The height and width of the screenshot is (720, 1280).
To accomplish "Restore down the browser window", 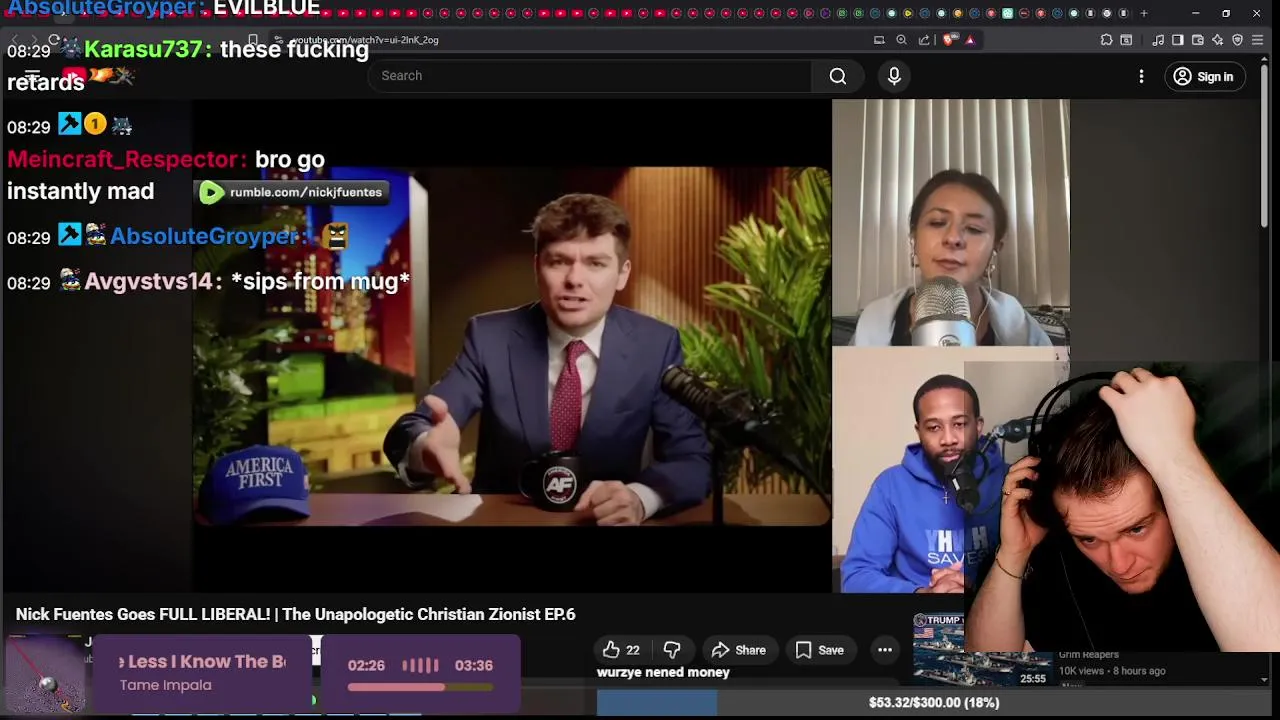I will tap(1226, 13).
